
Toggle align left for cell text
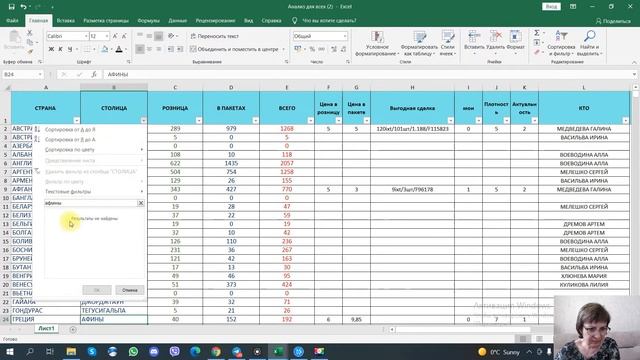pyautogui.click(x=140, y=49)
